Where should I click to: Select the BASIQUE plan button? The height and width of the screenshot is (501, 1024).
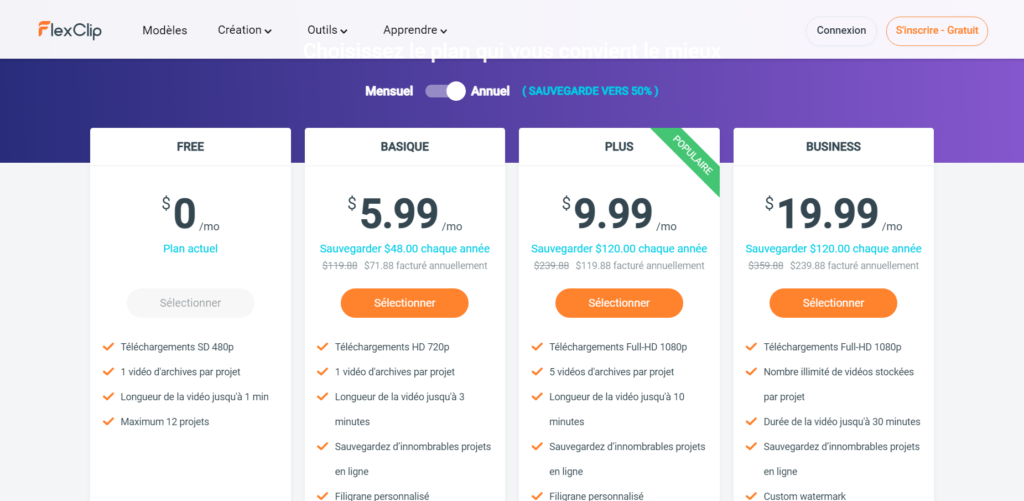coord(405,303)
